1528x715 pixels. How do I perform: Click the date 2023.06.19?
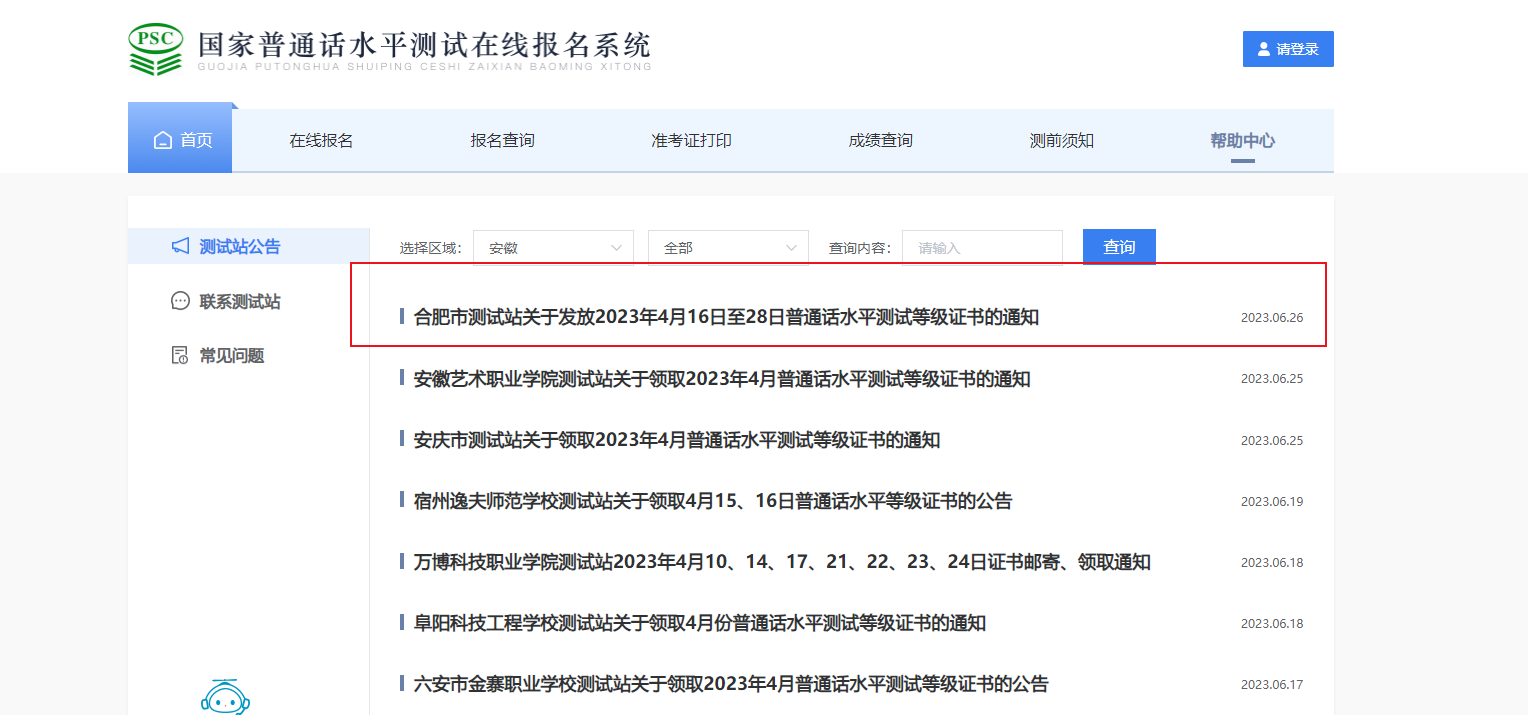click(x=1272, y=502)
